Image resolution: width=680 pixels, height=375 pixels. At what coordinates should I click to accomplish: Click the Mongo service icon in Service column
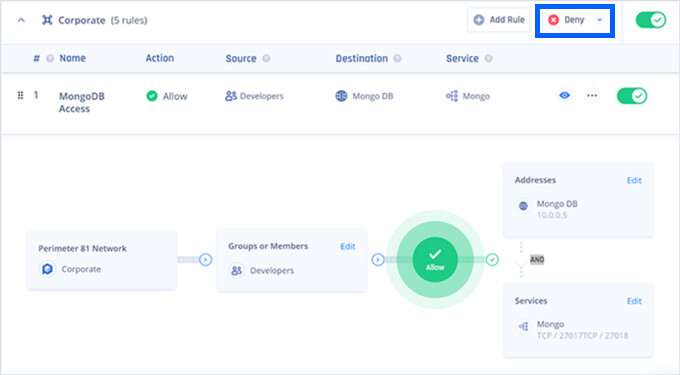[x=452, y=96]
